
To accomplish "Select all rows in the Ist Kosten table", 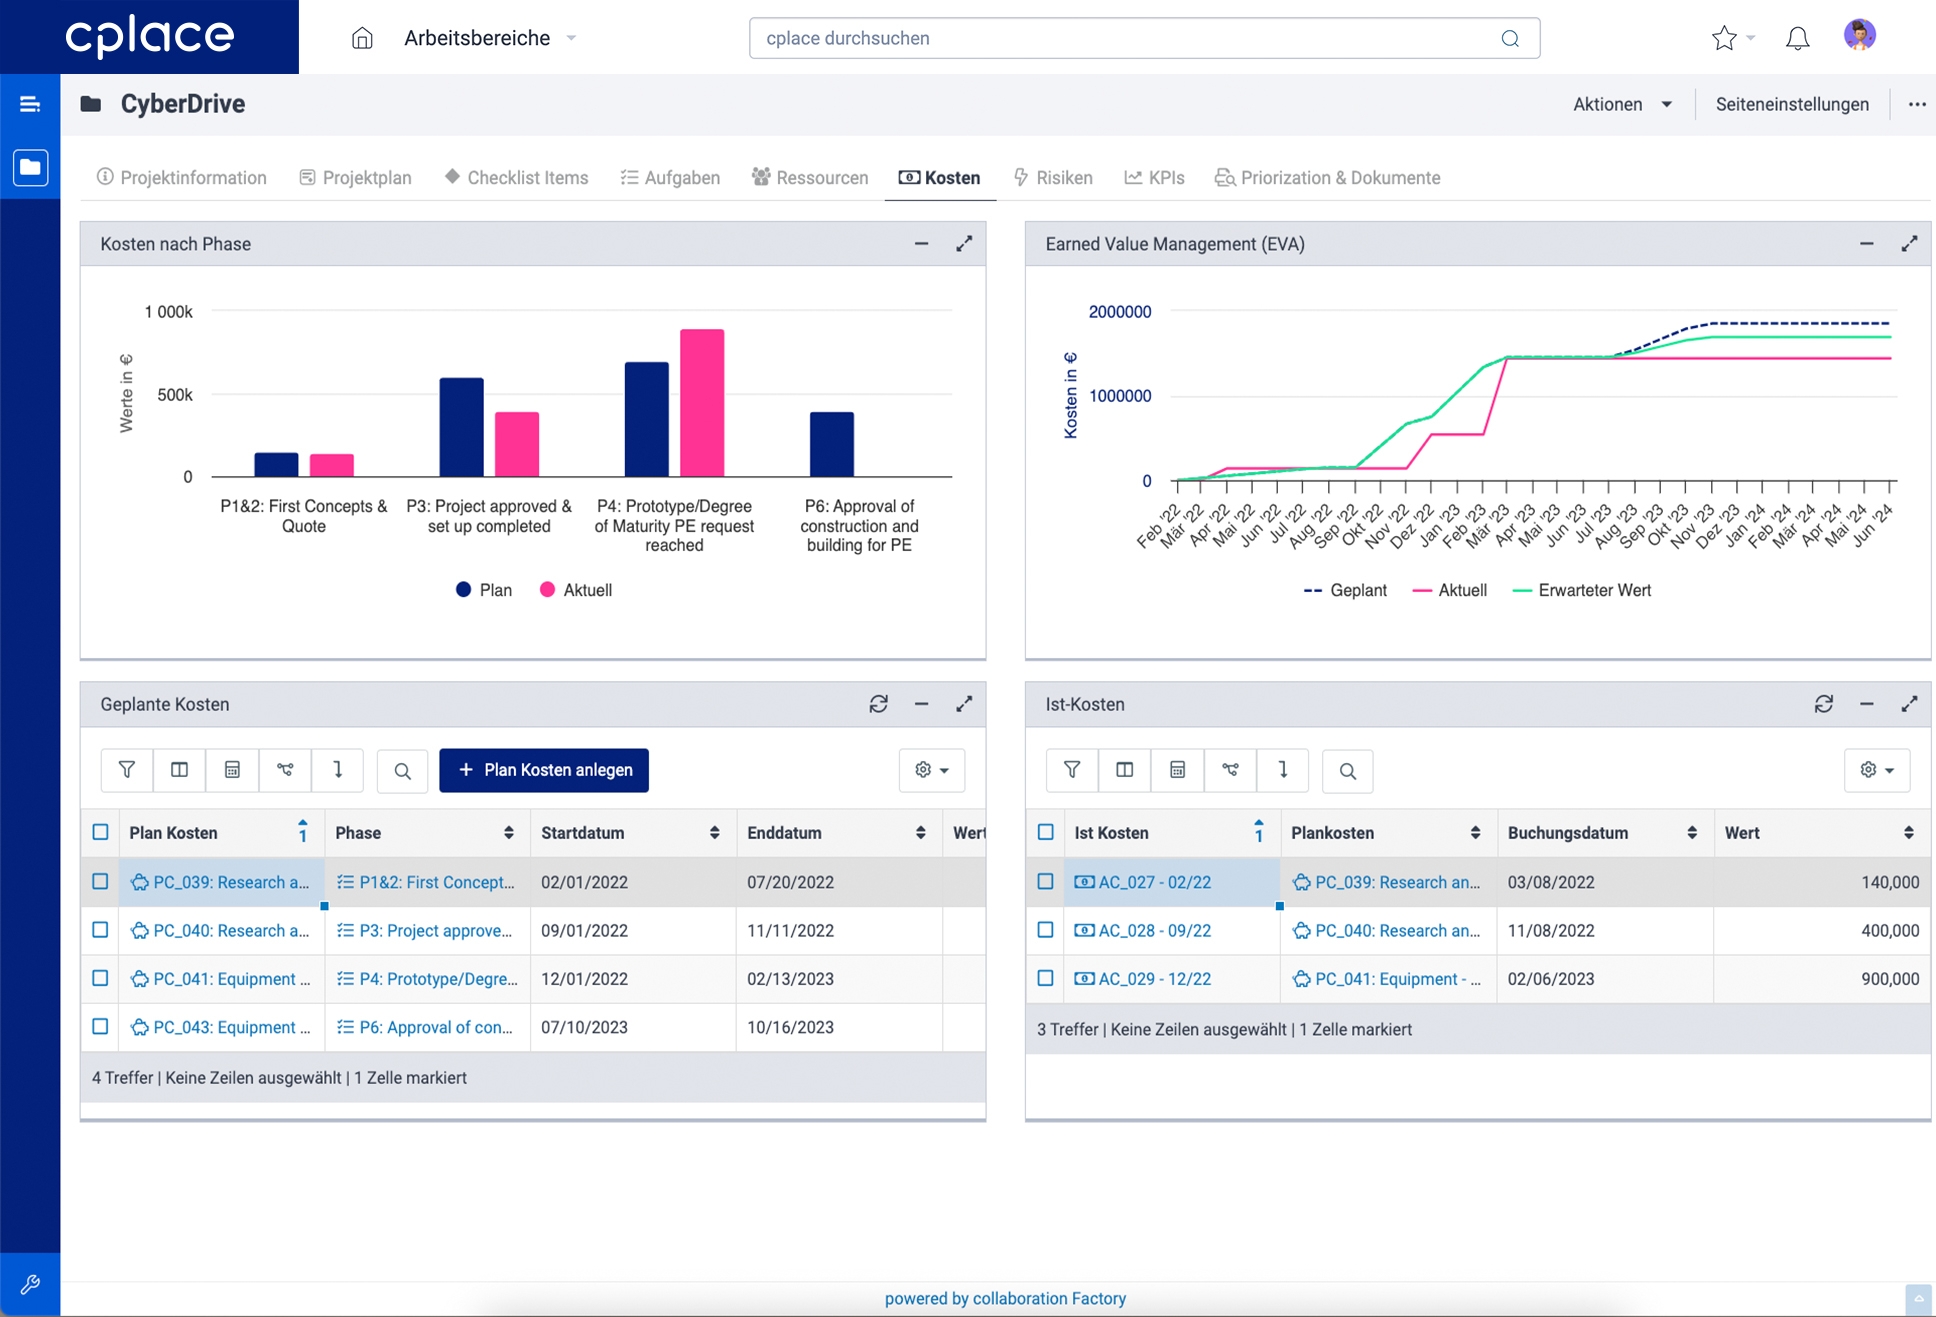I will pos(1045,832).
